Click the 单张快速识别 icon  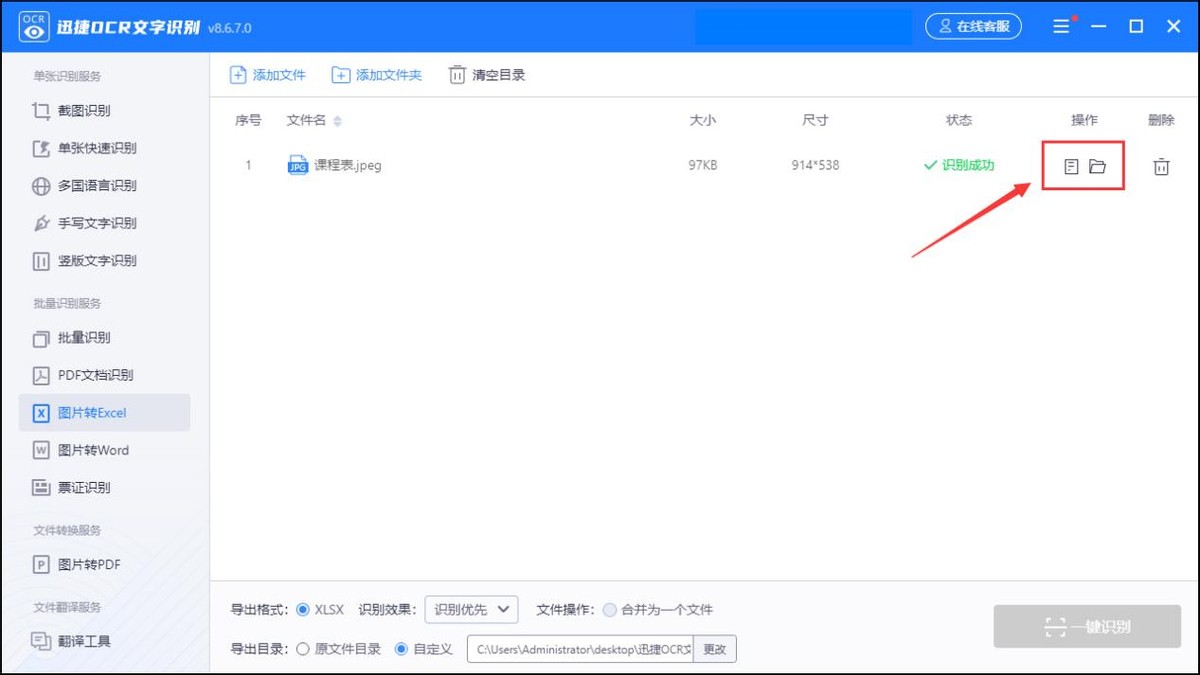tap(41, 148)
